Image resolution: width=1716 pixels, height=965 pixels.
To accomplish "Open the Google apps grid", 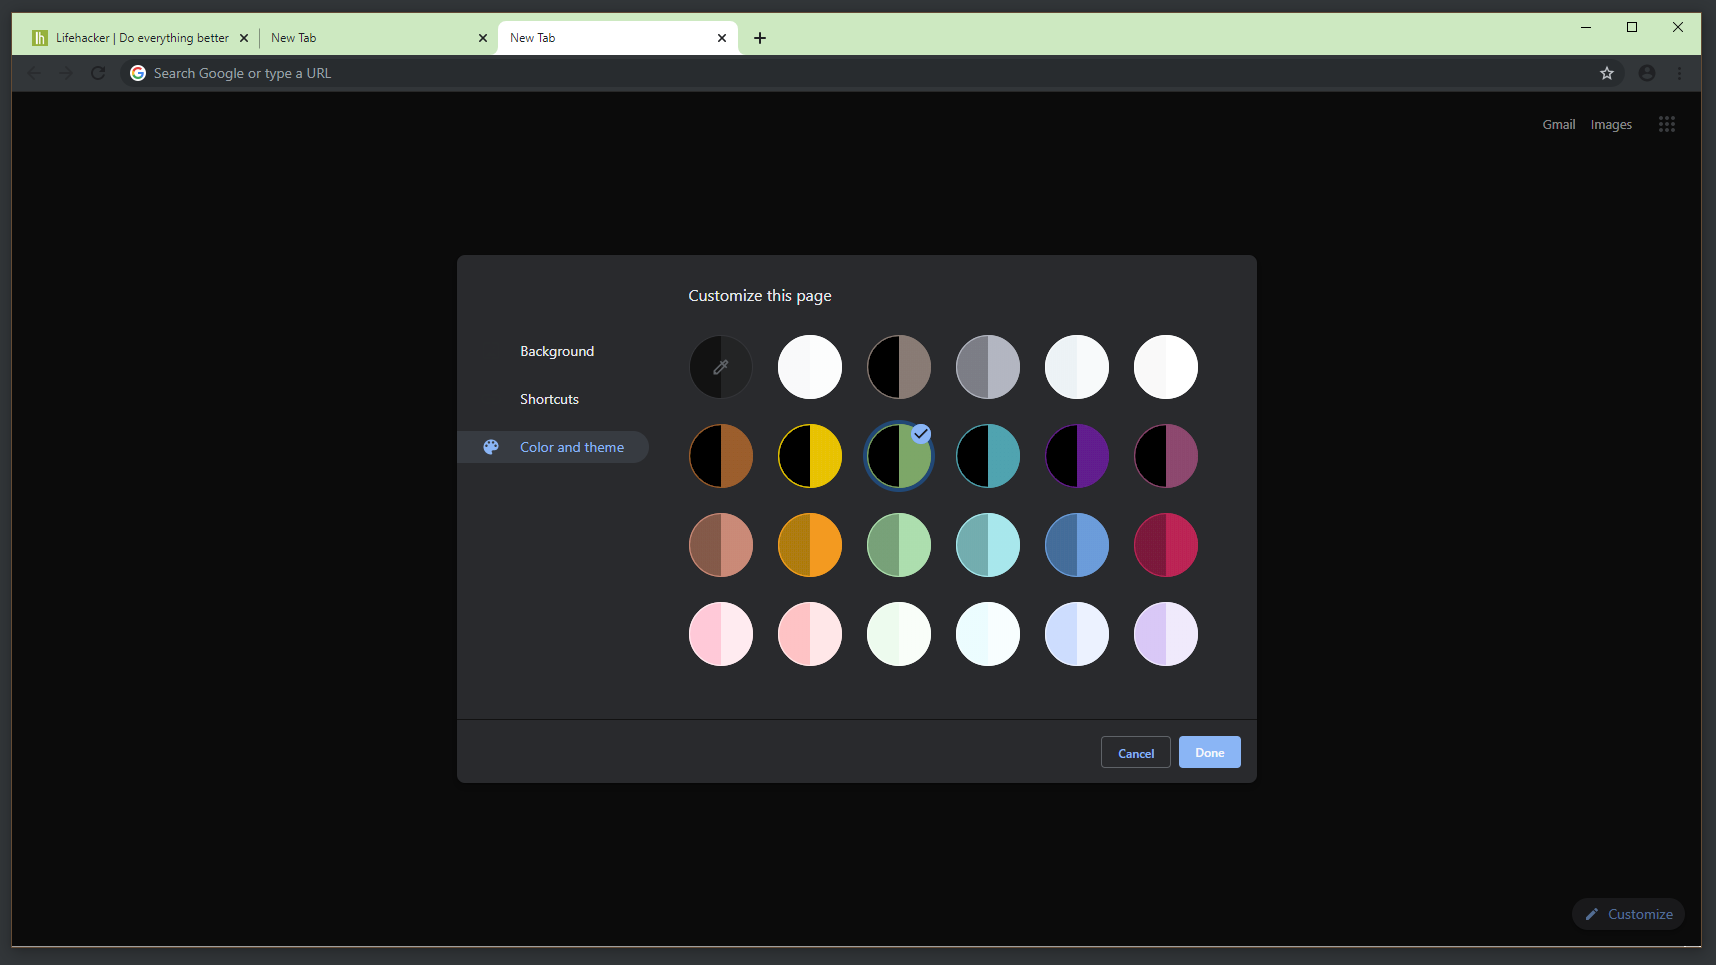I will (x=1667, y=124).
